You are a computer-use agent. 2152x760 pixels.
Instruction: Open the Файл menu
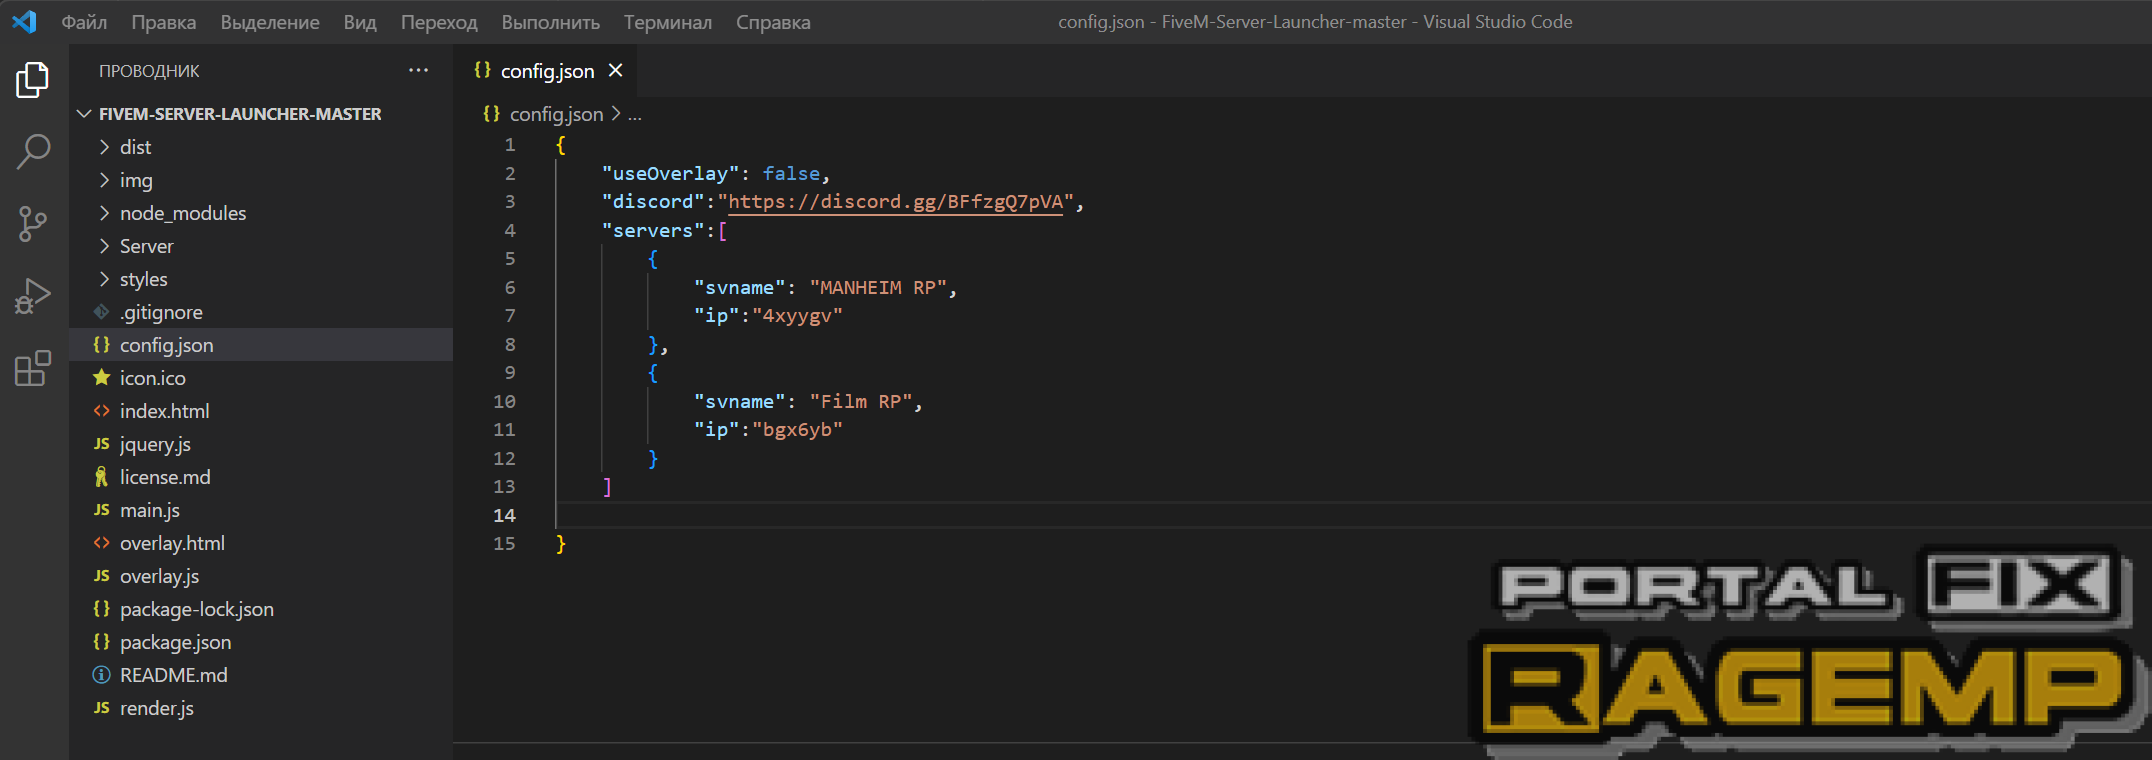coord(84,22)
